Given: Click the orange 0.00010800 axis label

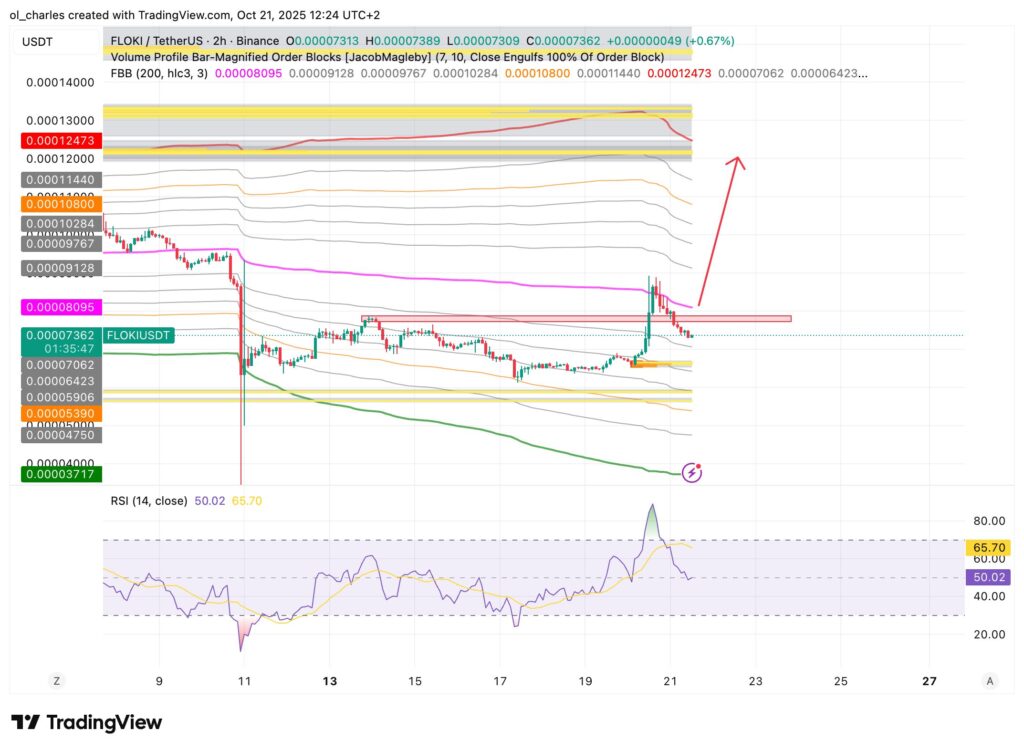Looking at the screenshot, I should (59, 203).
